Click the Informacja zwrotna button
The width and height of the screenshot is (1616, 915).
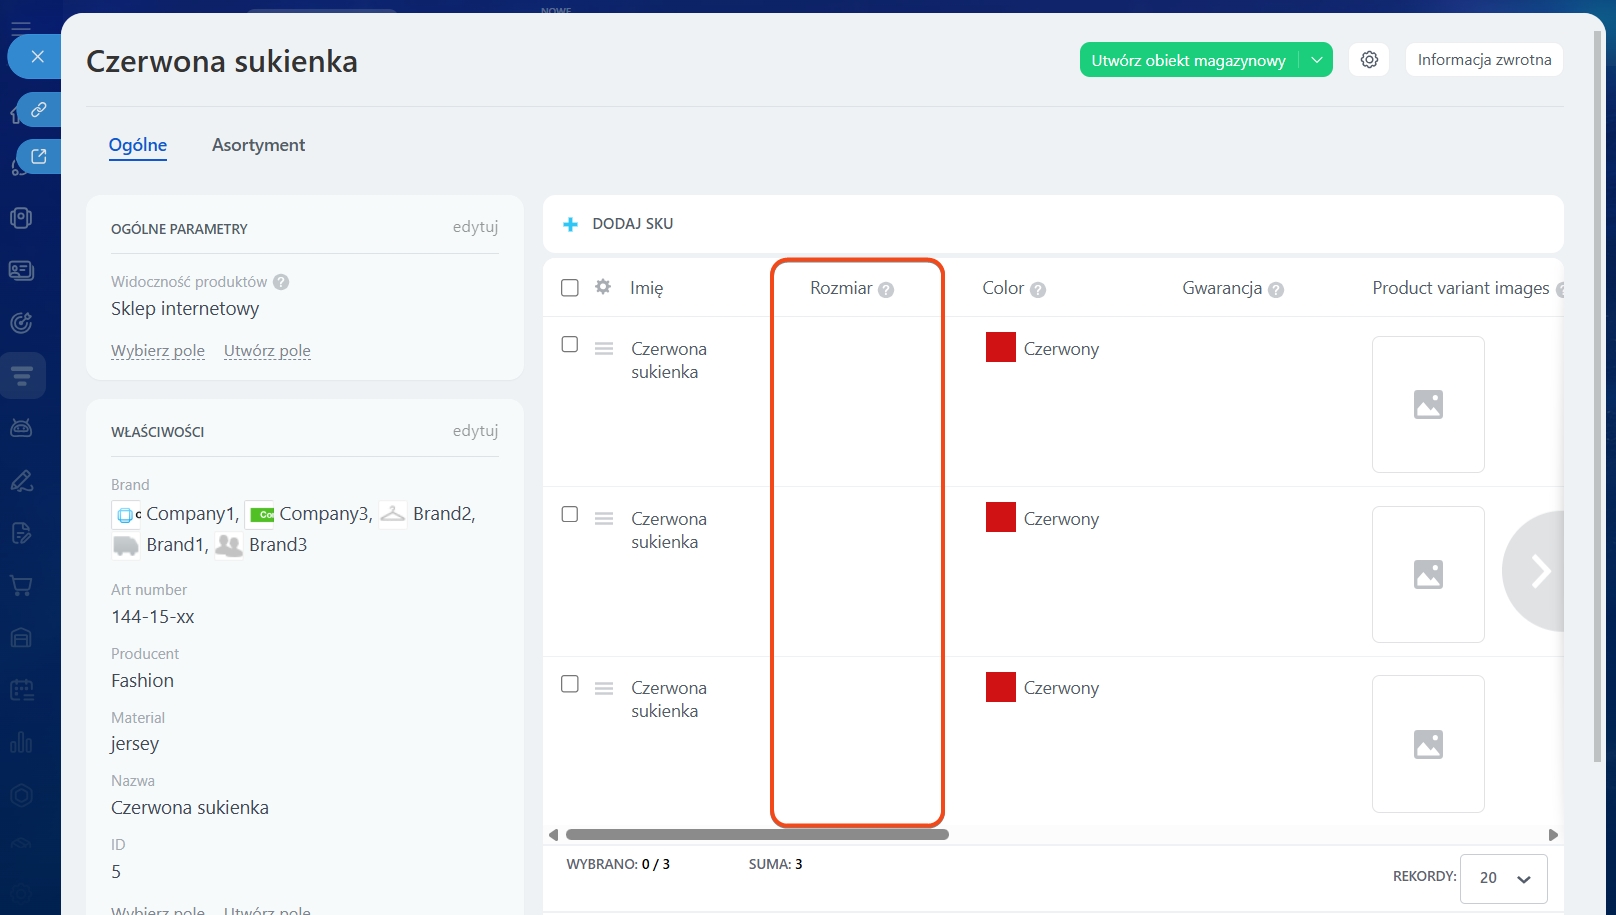(x=1484, y=60)
